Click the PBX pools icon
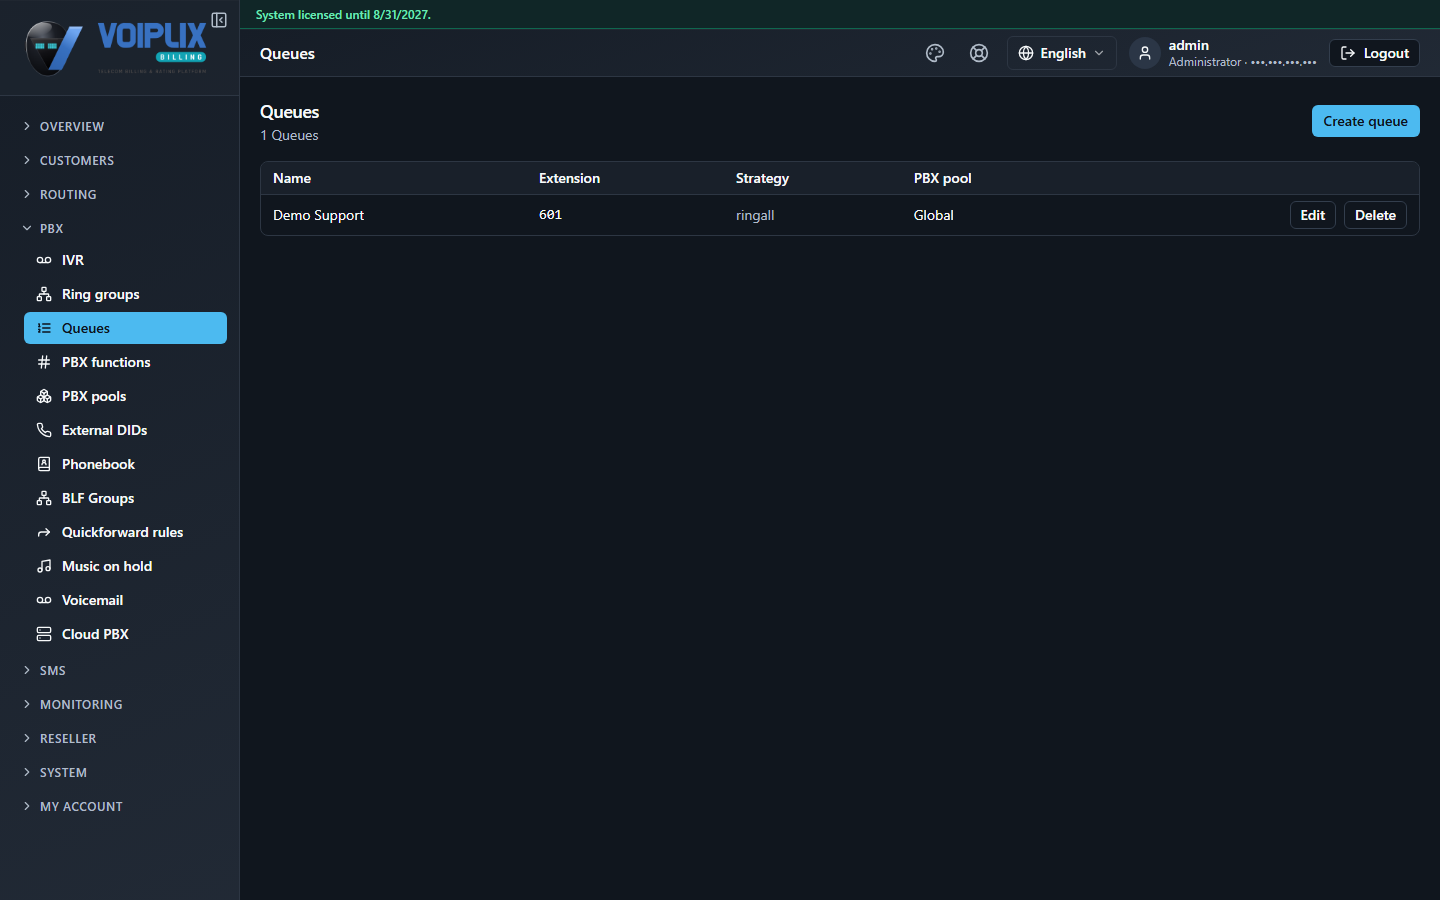The image size is (1440, 900). point(44,396)
